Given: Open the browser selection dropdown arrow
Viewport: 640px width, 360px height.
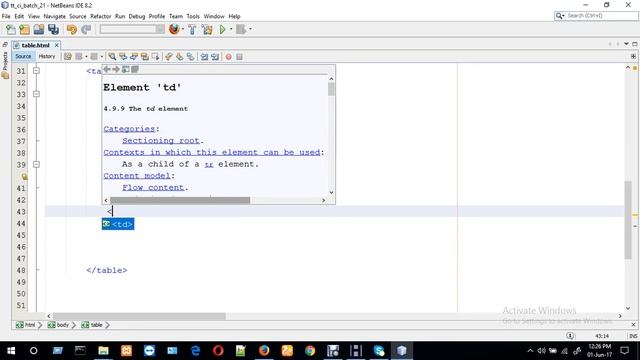Looking at the screenshot, I should click(182, 29).
